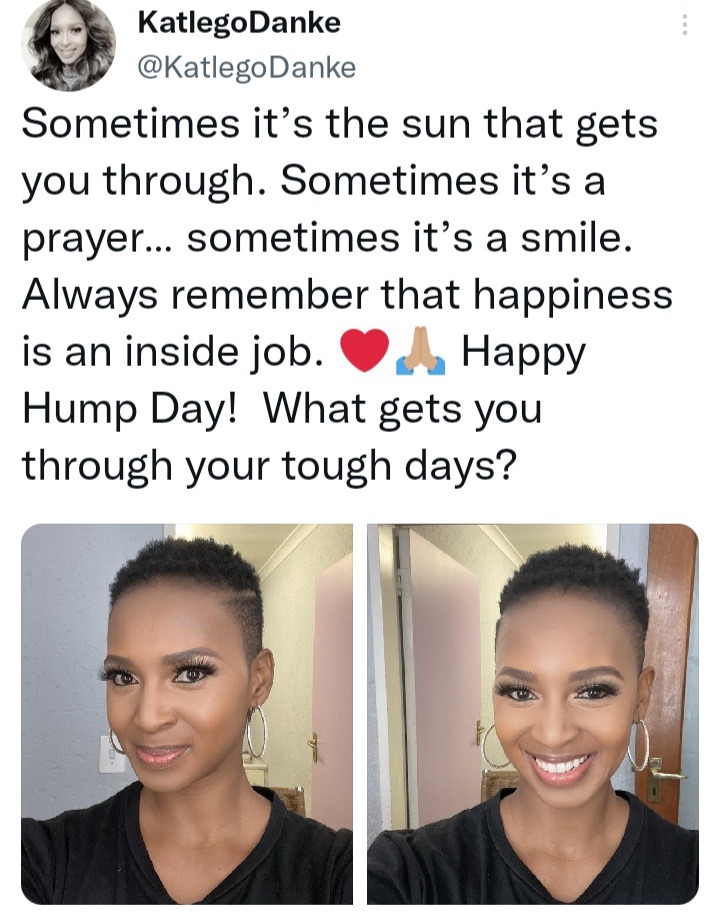Click the question 'through your tough days?'
The height and width of the screenshot is (921, 720).
click(270, 467)
